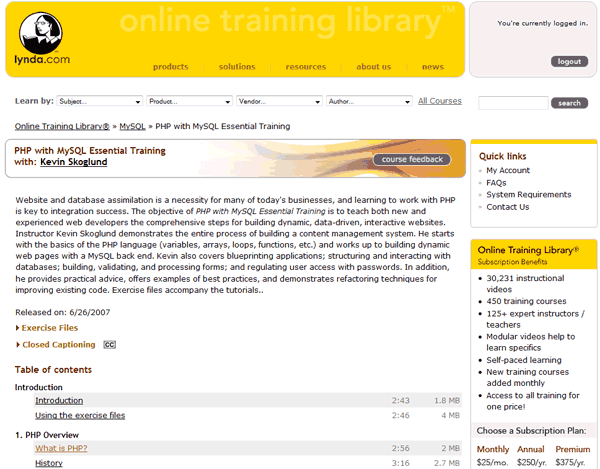Click the 'Self-paced learning' bullet
The image size is (600, 469).
[524, 360]
